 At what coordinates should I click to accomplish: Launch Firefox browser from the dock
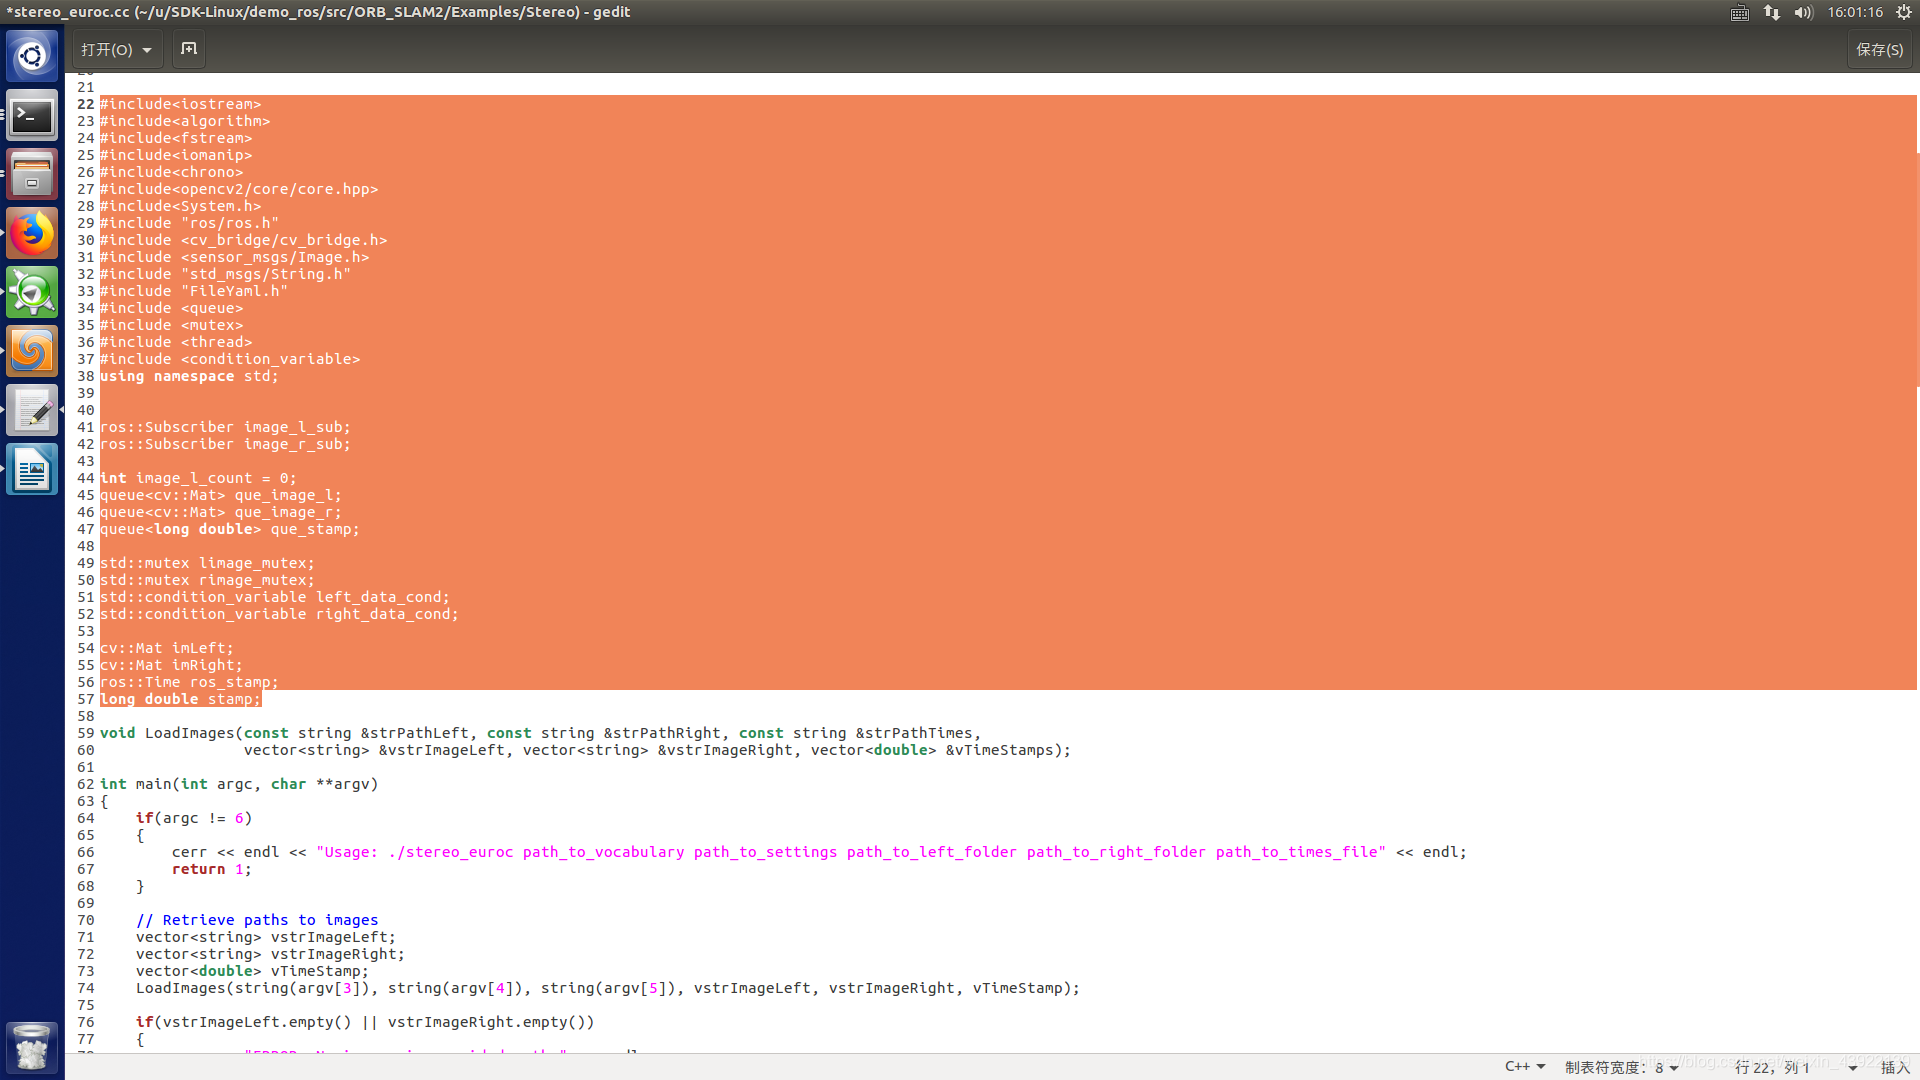[x=32, y=234]
